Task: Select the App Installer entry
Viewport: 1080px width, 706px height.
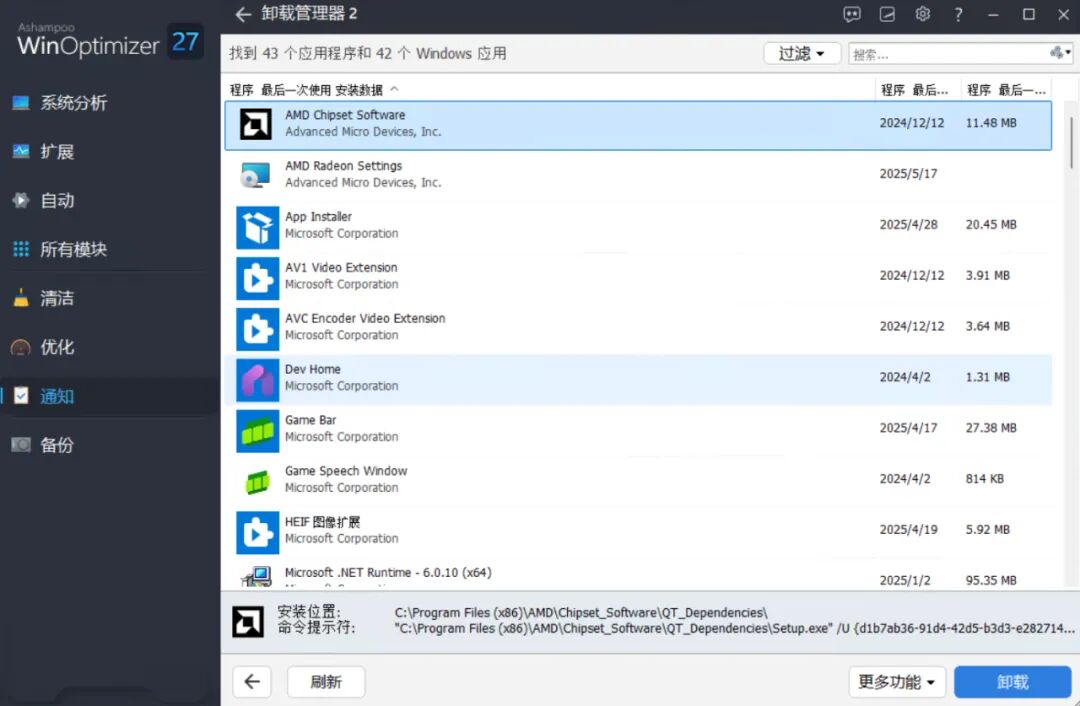Action: point(638,226)
